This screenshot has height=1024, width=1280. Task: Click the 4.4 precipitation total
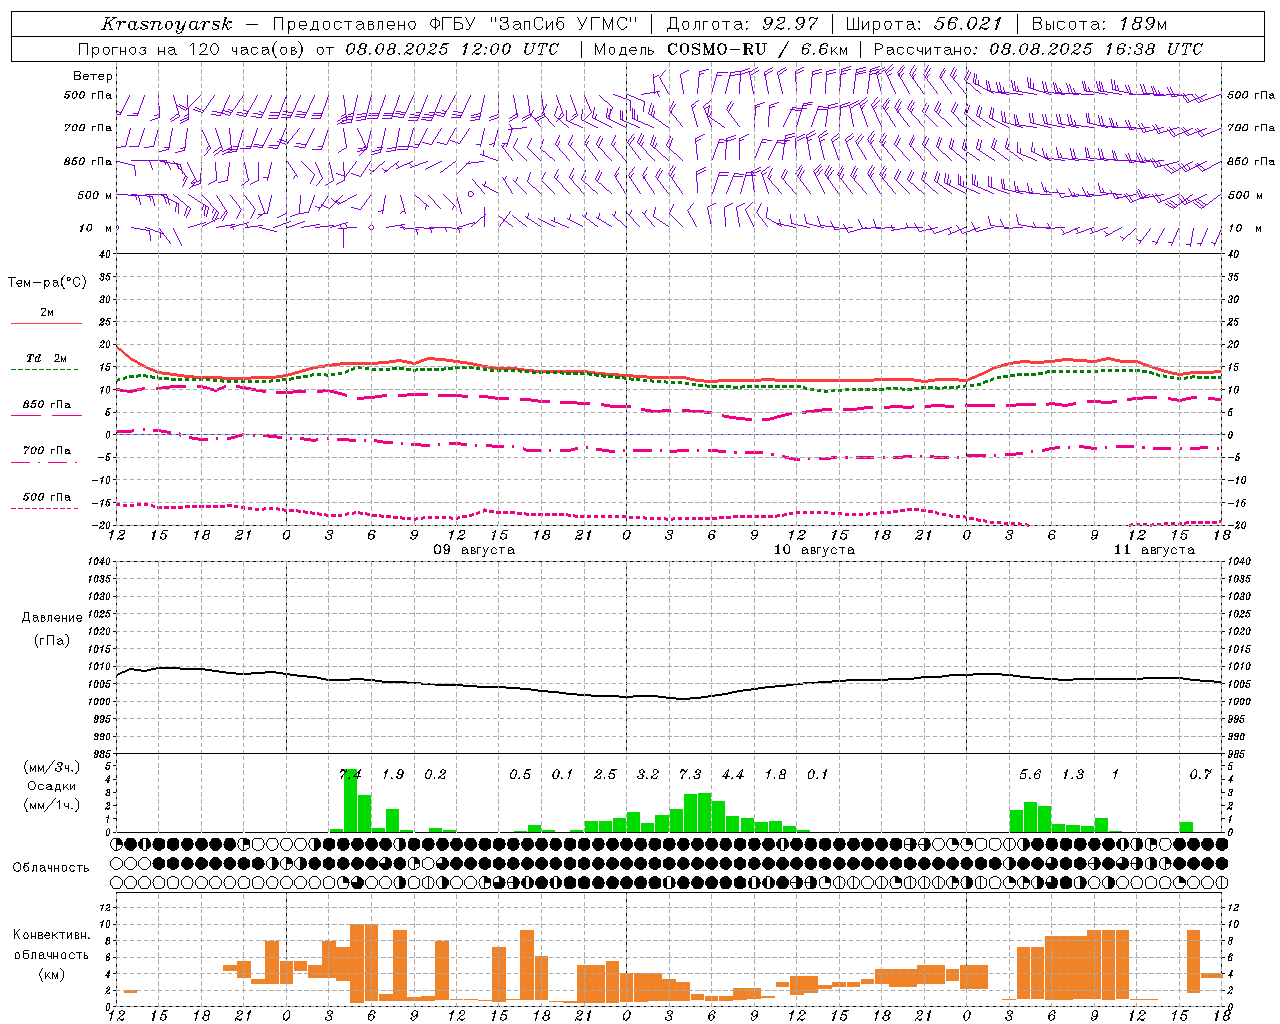[733, 774]
